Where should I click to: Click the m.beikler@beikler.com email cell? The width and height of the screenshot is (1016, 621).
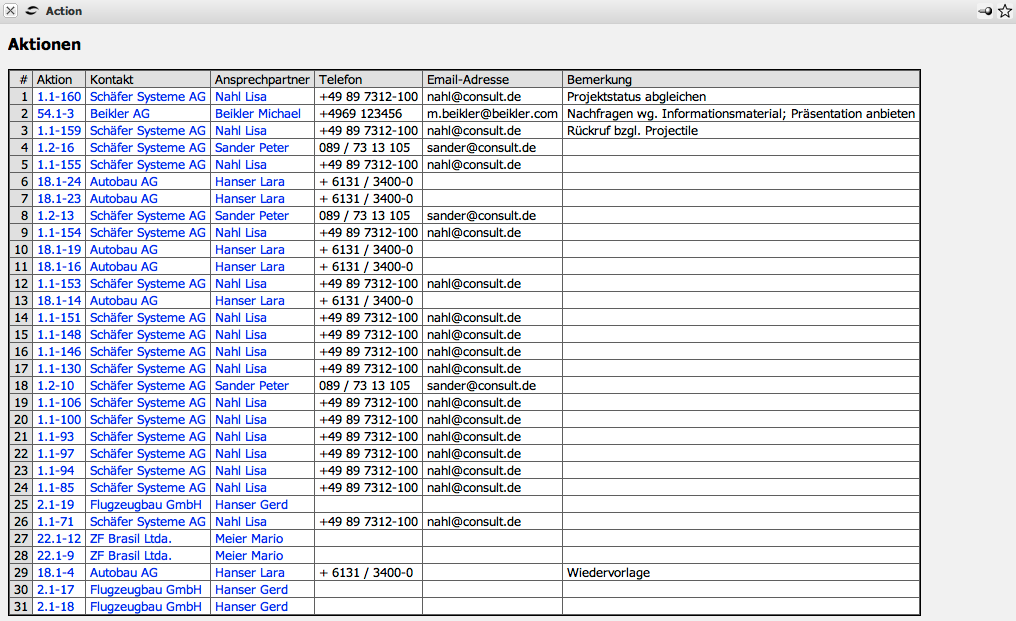click(492, 114)
